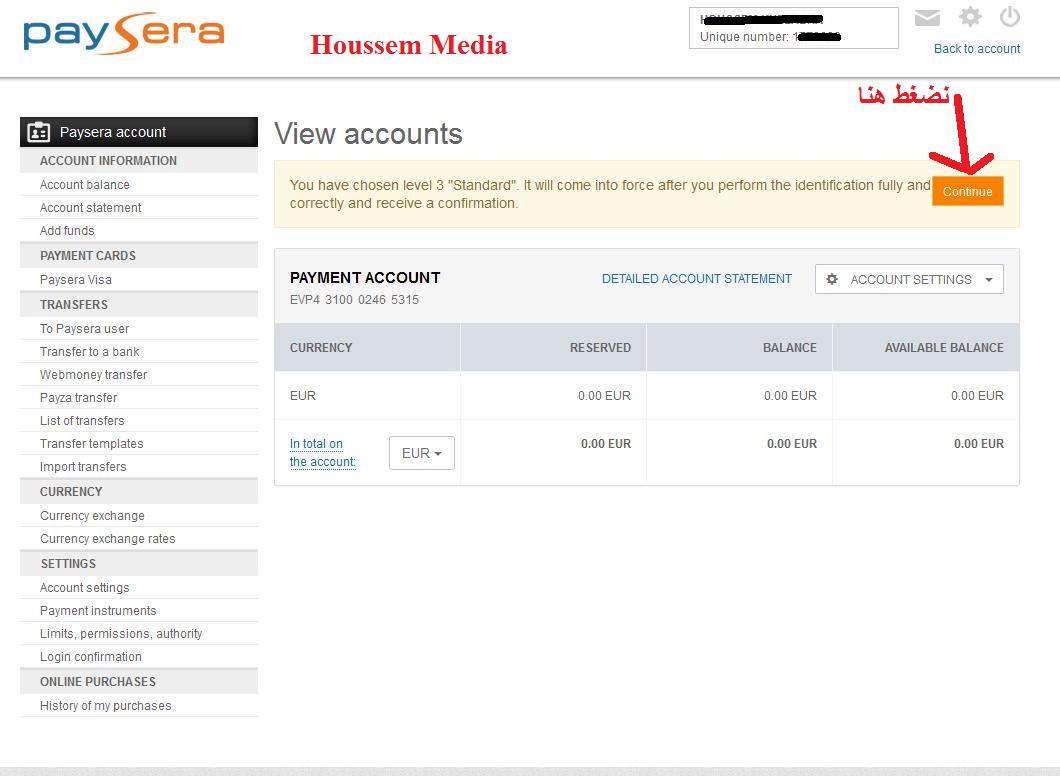
Task: Select Transfer templates
Action: click(91, 443)
